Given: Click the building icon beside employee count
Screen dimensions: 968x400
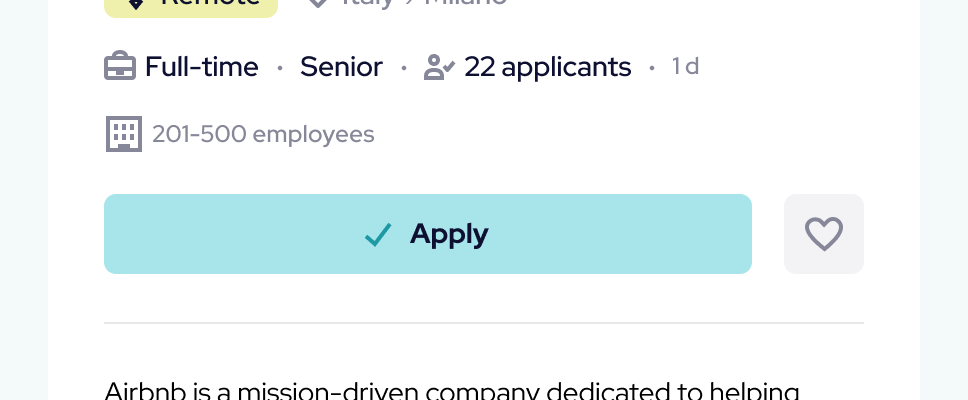Looking at the screenshot, I should tap(124, 134).
